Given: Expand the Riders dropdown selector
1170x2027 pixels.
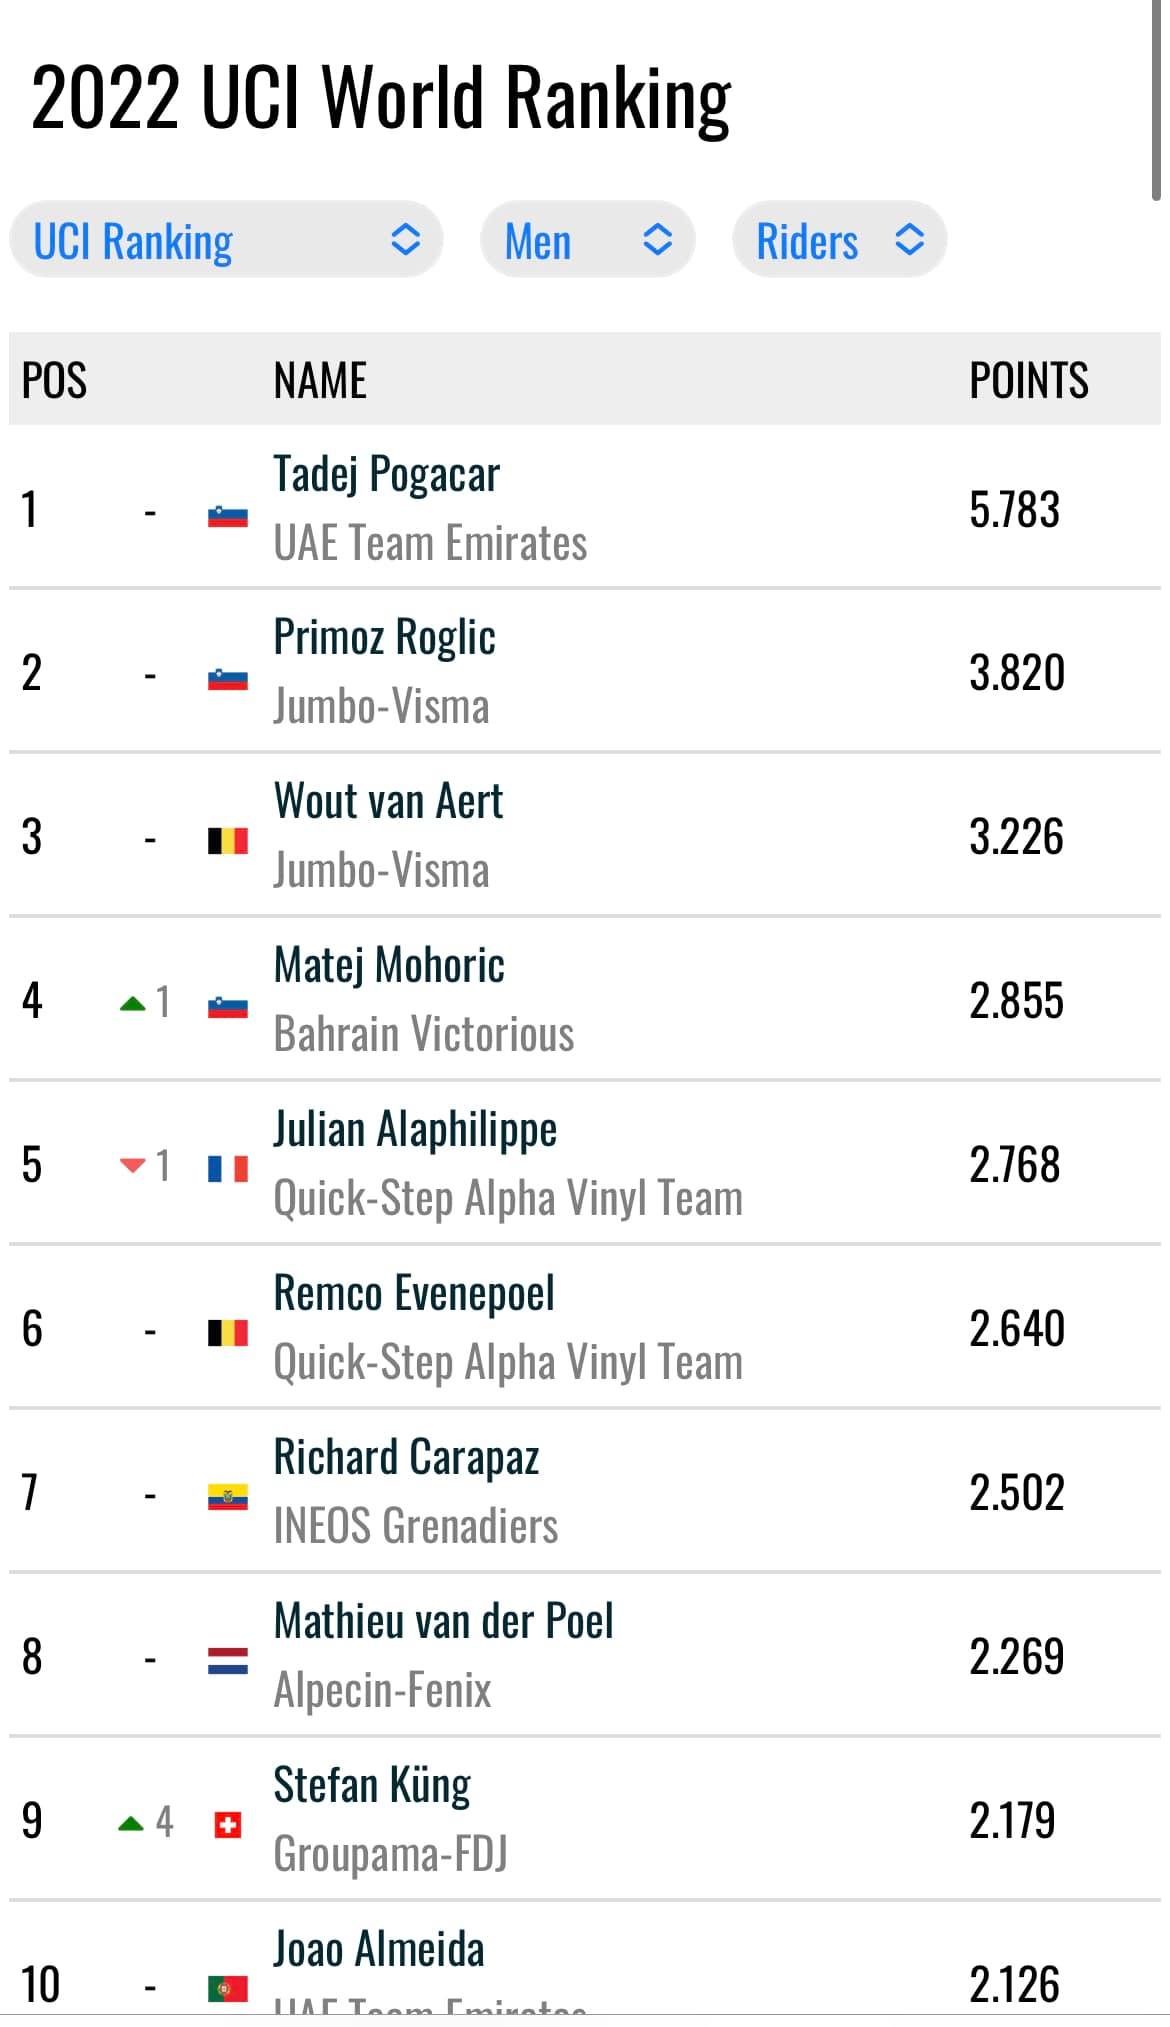Looking at the screenshot, I should pyautogui.click(x=839, y=240).
